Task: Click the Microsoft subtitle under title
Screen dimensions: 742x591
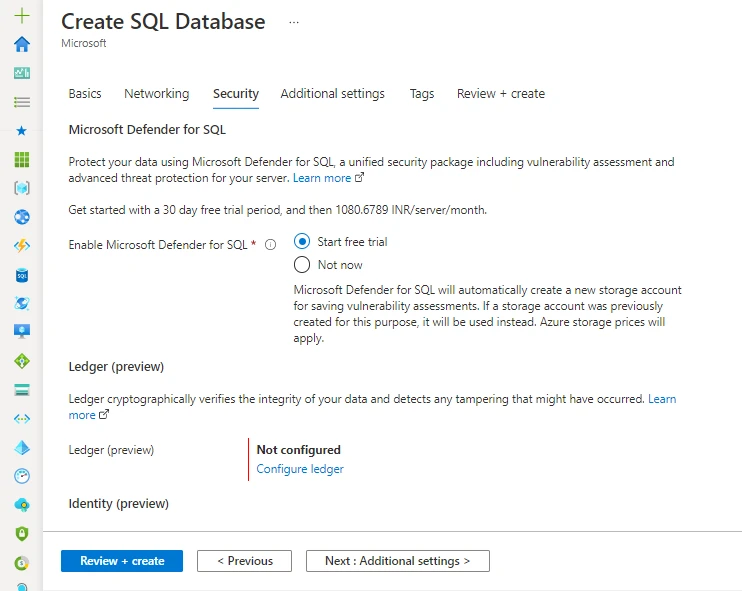Action: (84, 43)
